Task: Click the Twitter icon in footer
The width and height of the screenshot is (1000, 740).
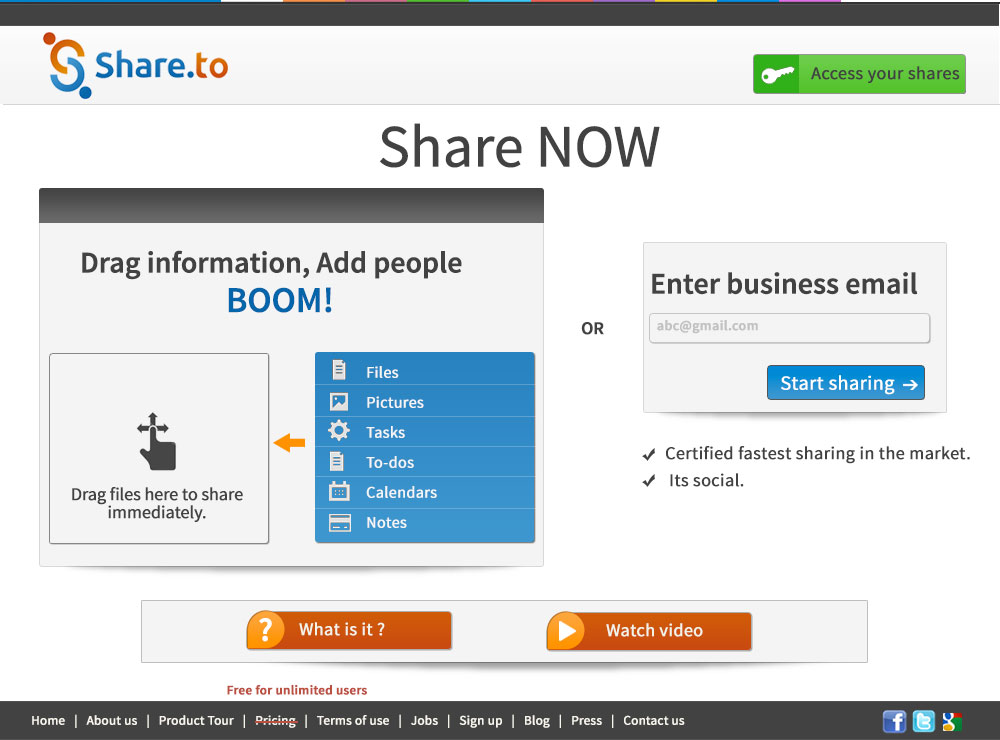Action: pos(923,721)
